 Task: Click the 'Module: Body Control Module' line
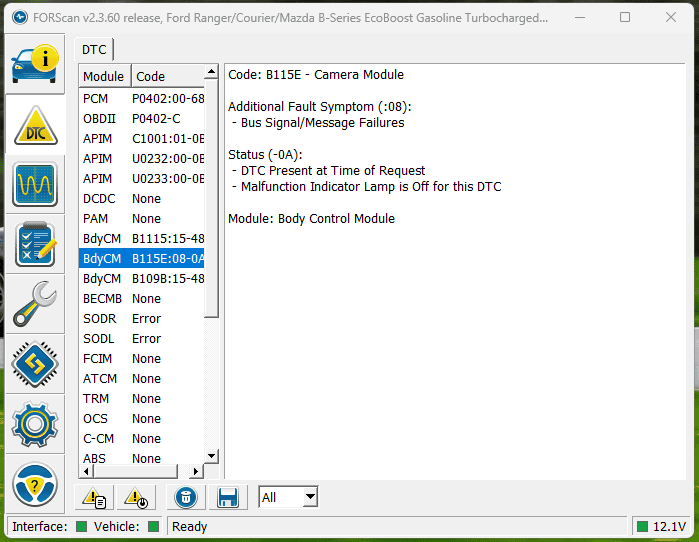click(x=312, y=219)
